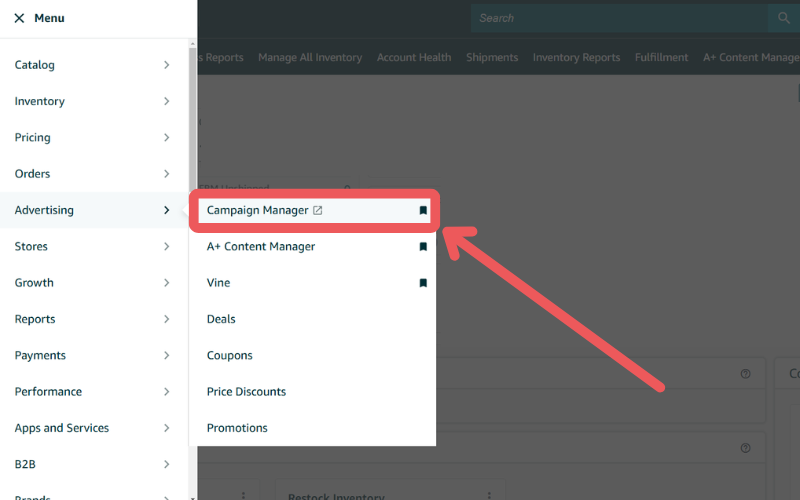Open Inventory Reports in top bar
Screen dimensions: 800x500
577,58
